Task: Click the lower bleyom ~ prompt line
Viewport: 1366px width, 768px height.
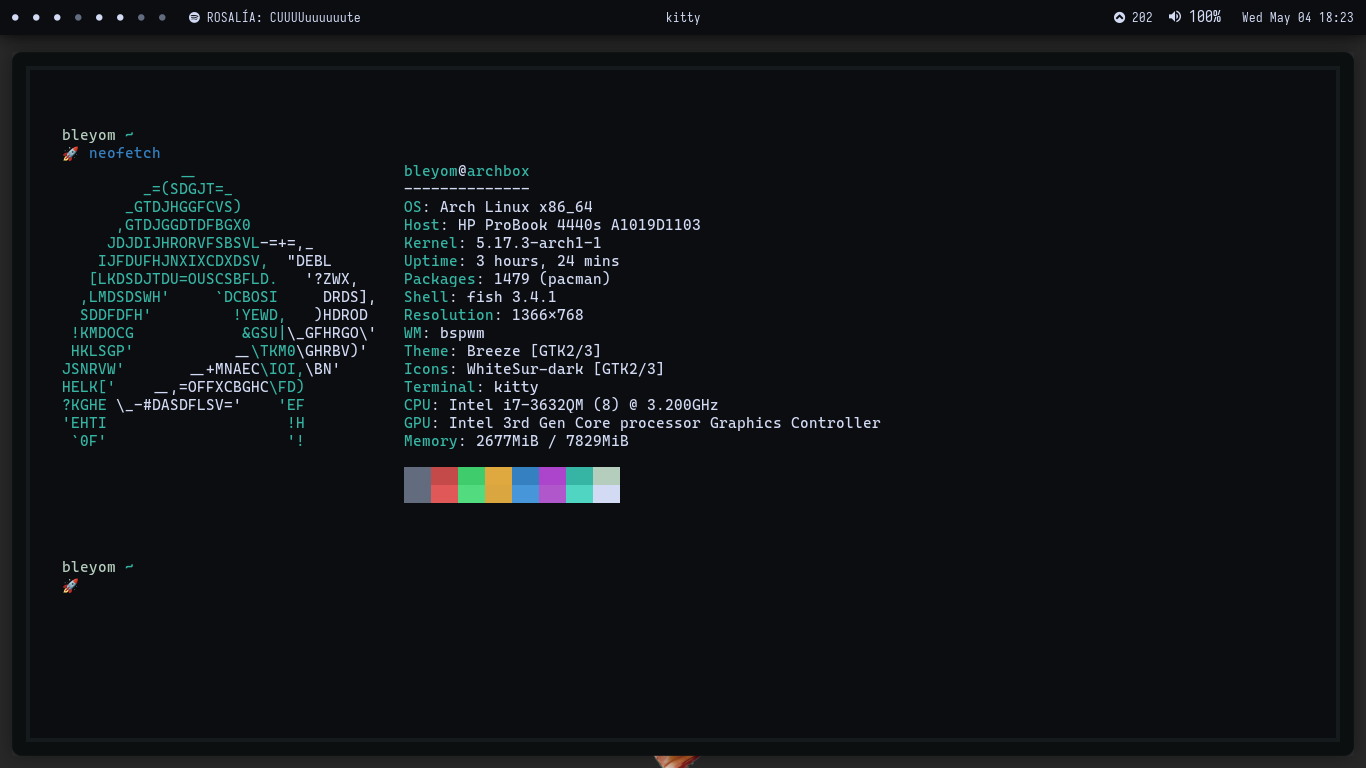Action: pyautogui.click(x=98, y=567)
